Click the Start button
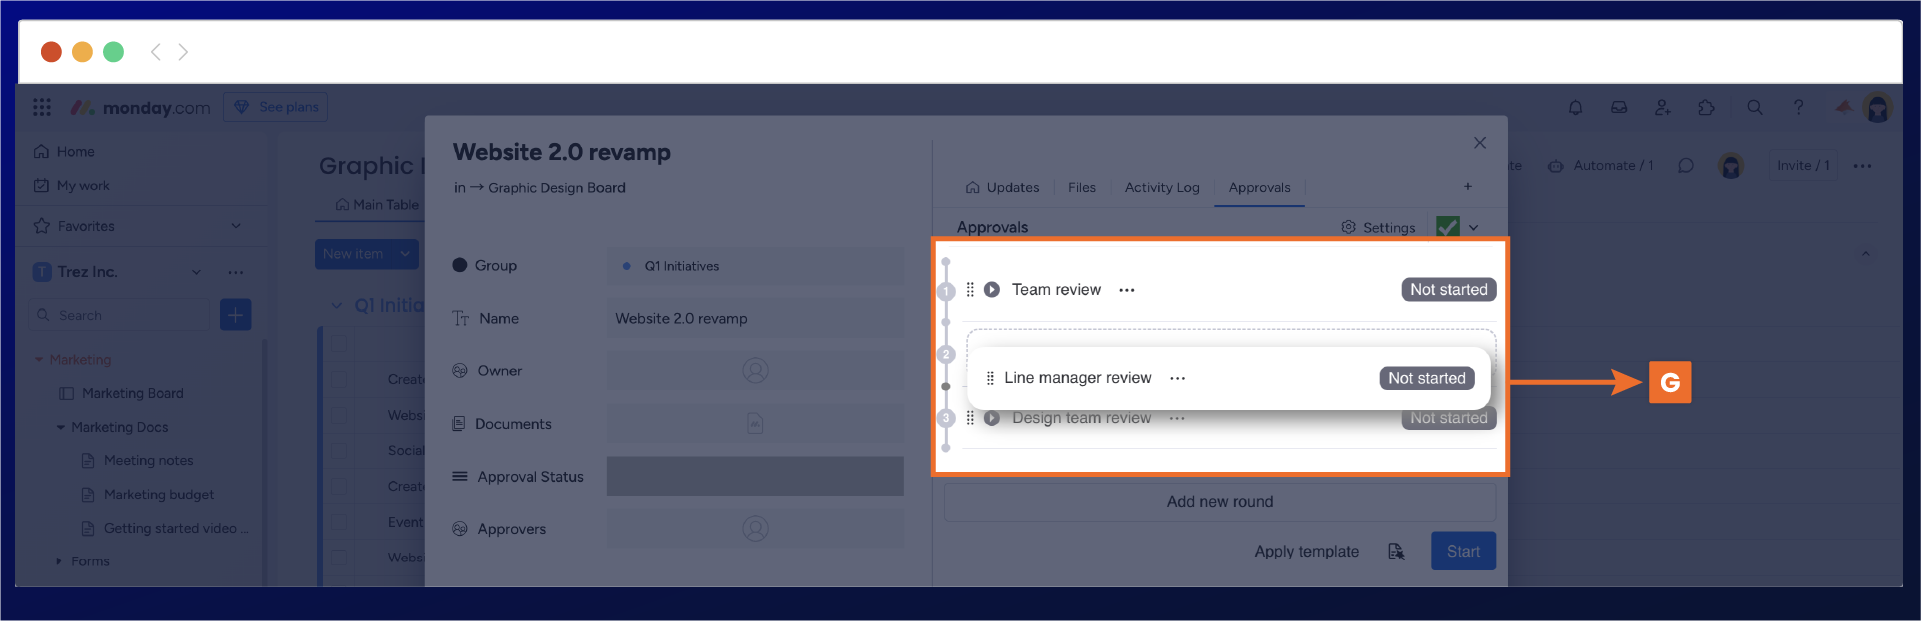 [x=1462, y=552]
